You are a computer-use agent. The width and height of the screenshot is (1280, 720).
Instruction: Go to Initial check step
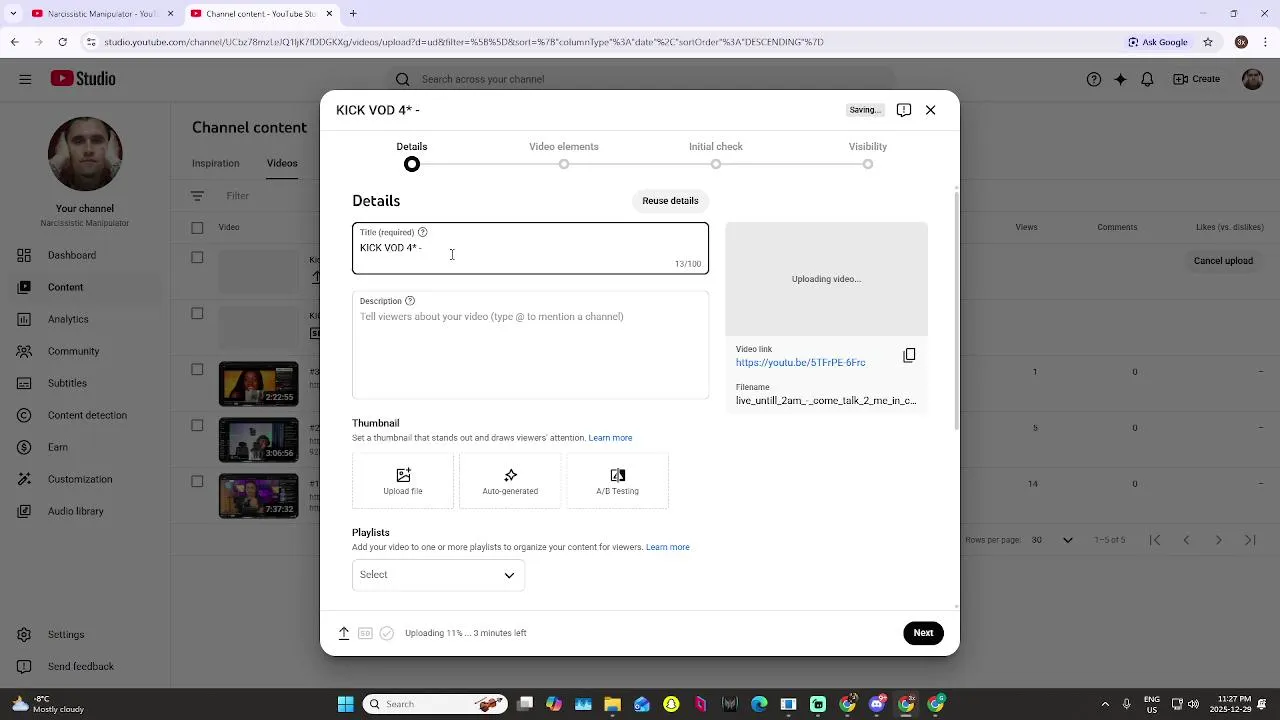click(x=716, y=154)
